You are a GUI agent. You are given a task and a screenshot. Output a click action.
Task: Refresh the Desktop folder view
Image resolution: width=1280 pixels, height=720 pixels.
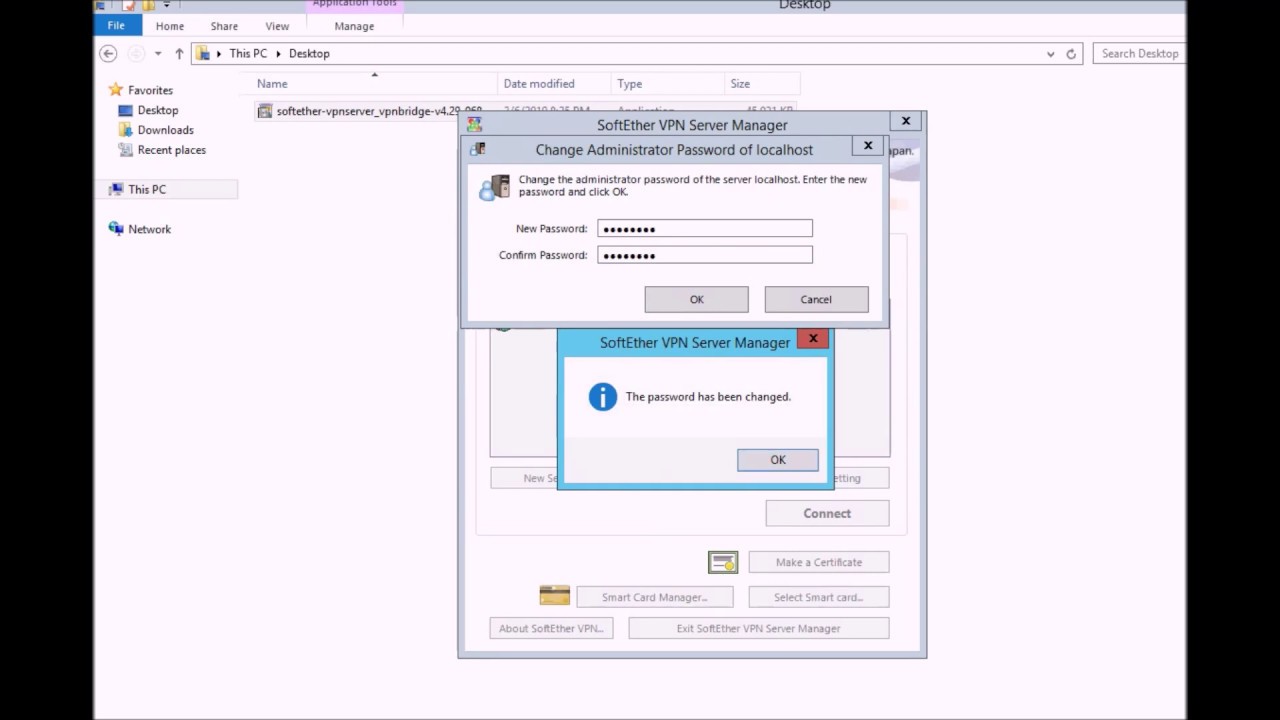[x=1071, y=54]
